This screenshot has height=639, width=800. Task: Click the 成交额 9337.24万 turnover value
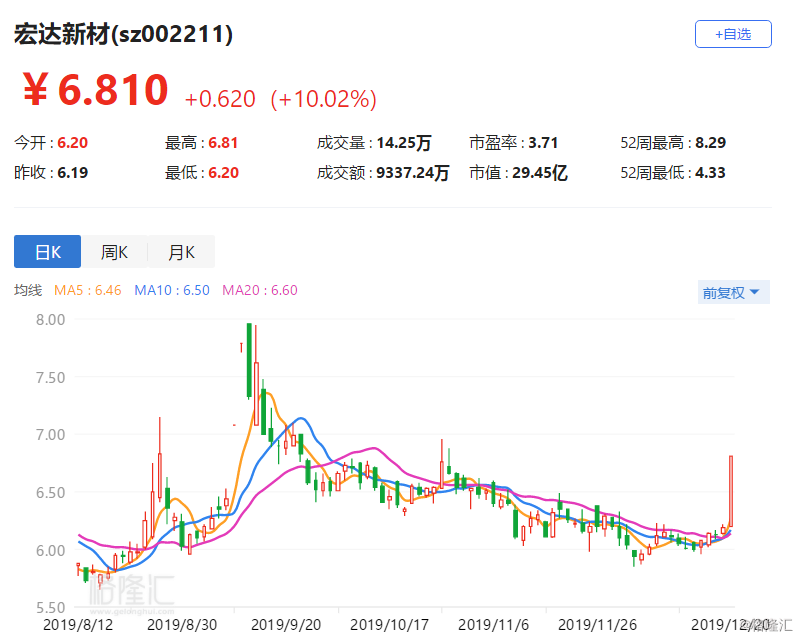click(x=383, y=173)
